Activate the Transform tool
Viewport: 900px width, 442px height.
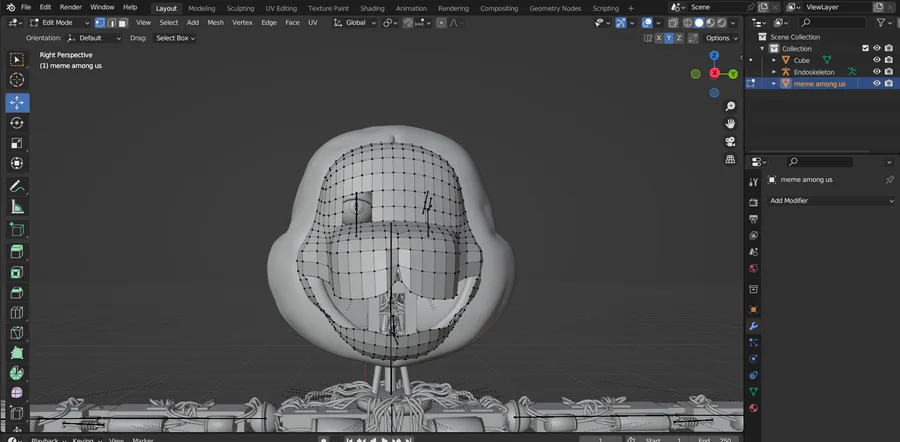(x=17, y=163)
